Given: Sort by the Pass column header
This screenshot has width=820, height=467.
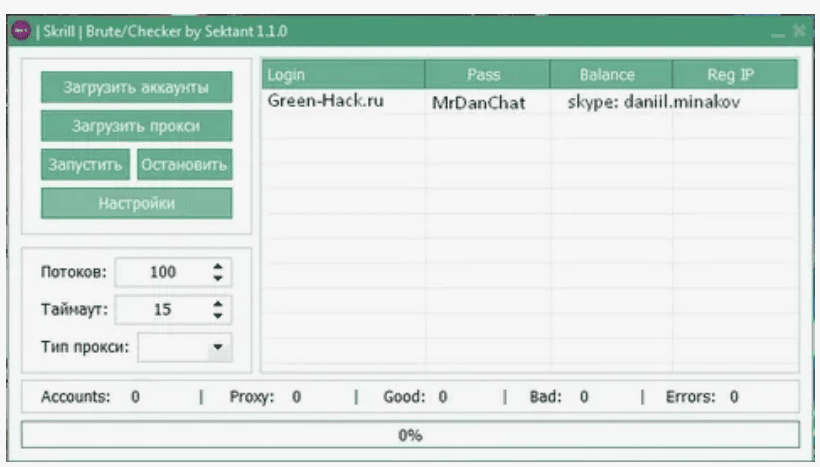Looking at the screenshot, I should click(487, 75).
